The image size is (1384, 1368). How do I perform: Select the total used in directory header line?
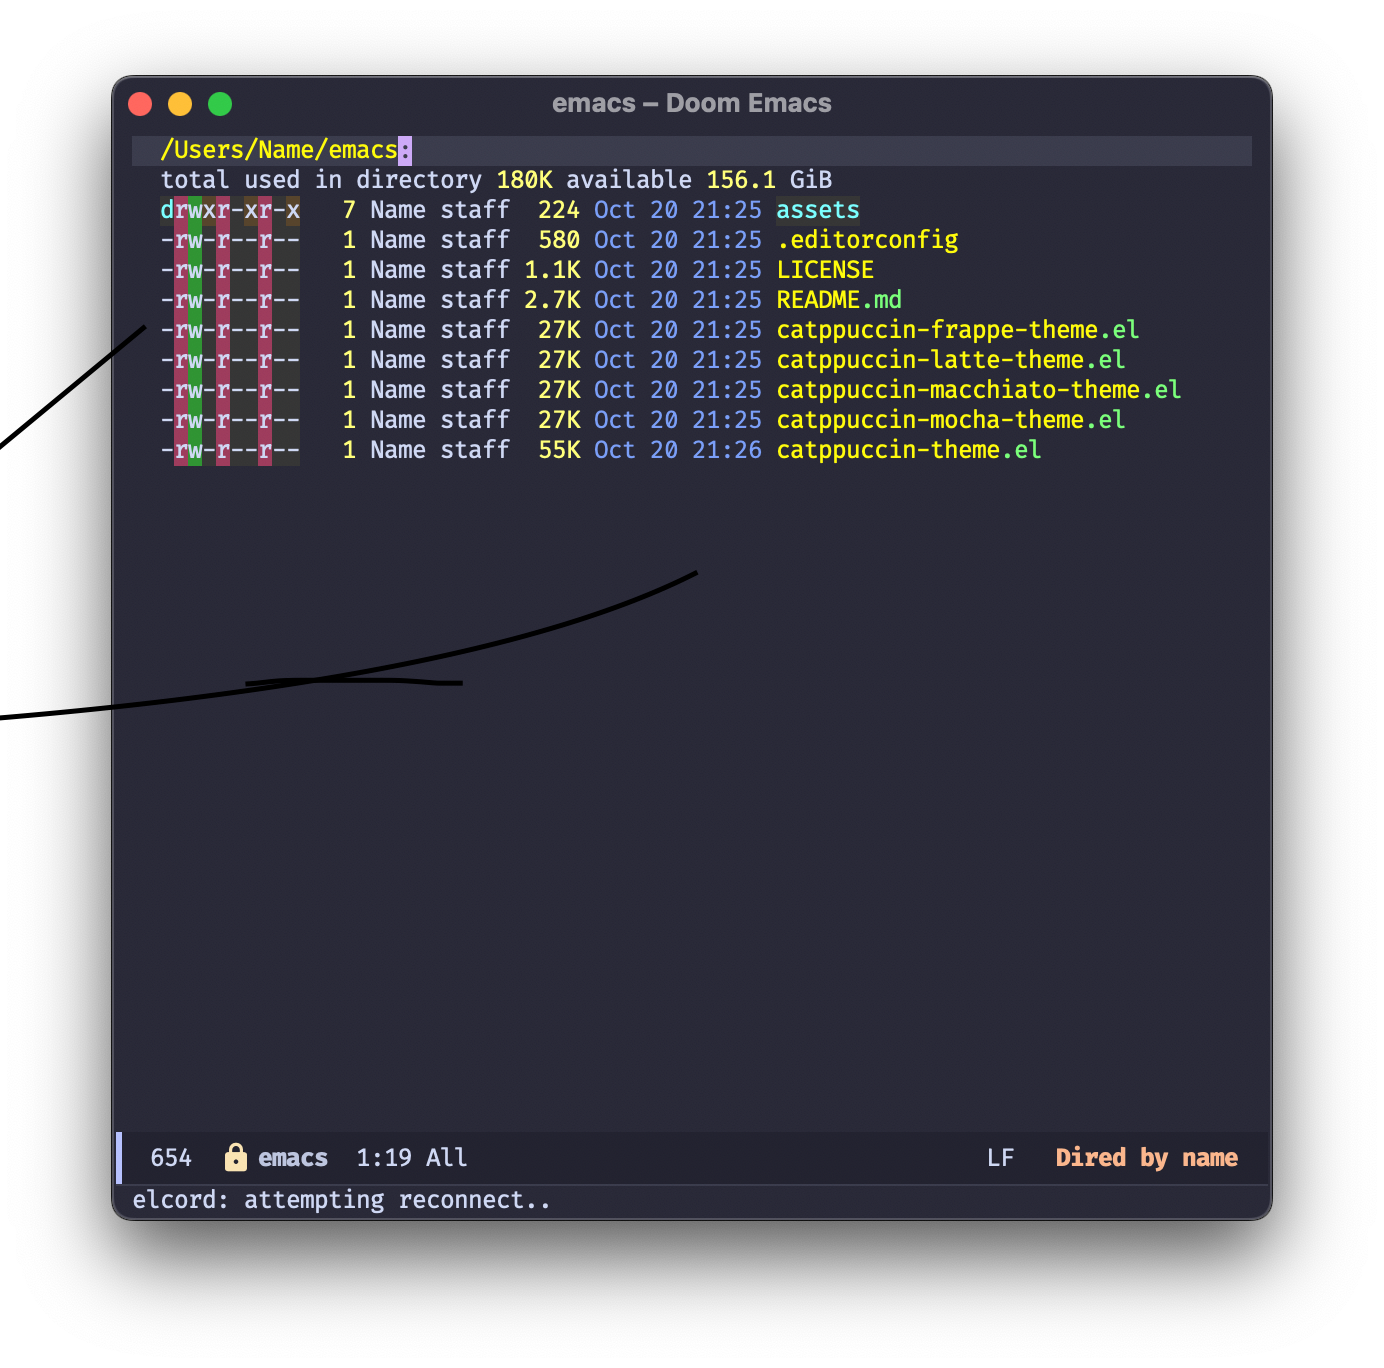[x=495, y=180]
